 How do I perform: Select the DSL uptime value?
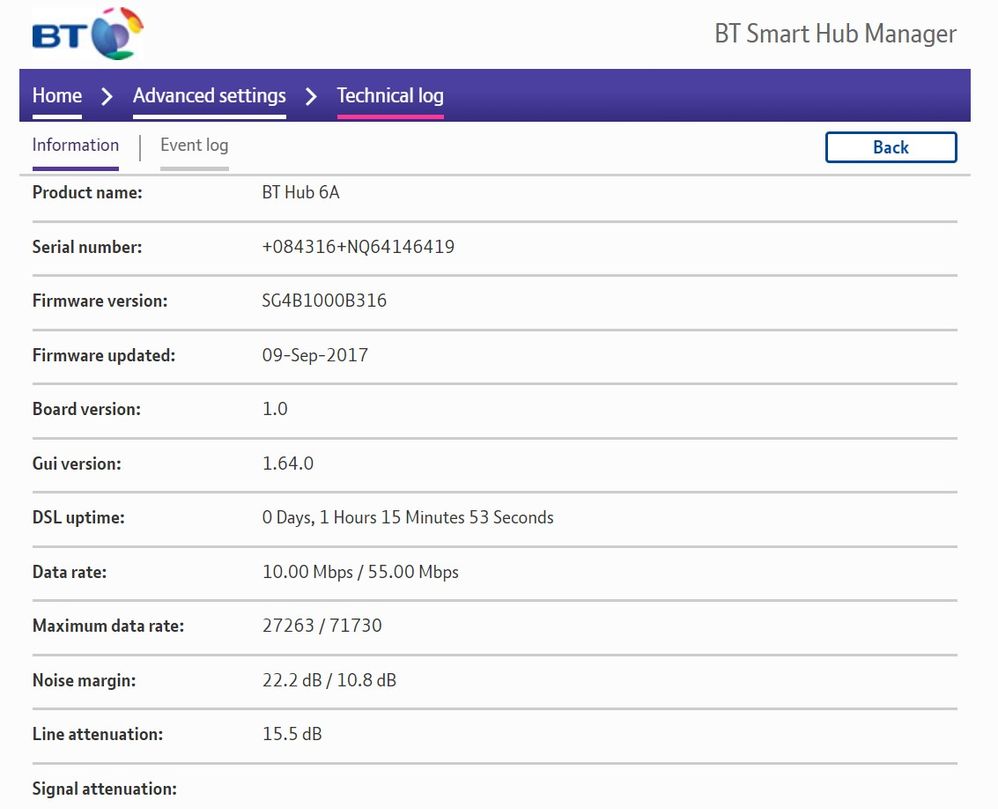408,517
